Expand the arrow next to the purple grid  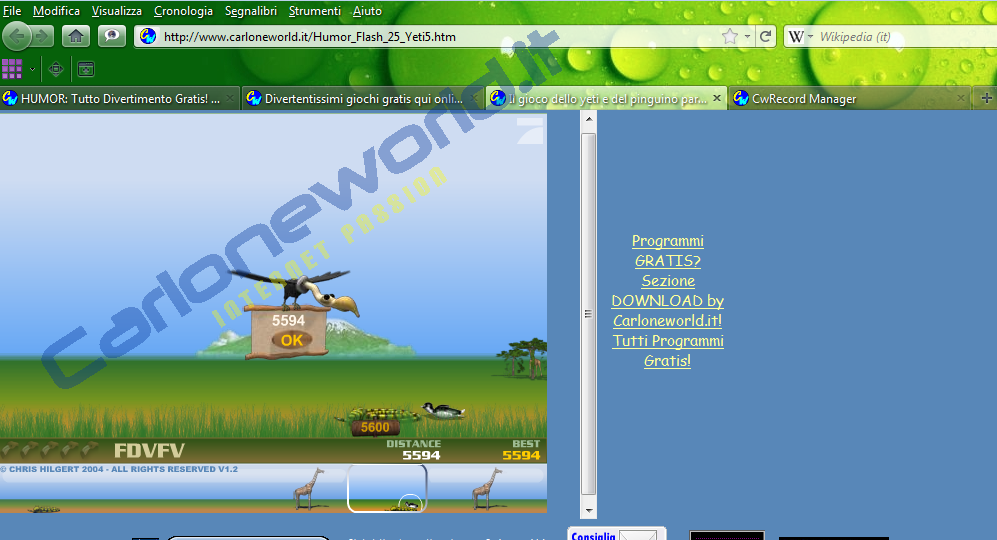[32, 69]
